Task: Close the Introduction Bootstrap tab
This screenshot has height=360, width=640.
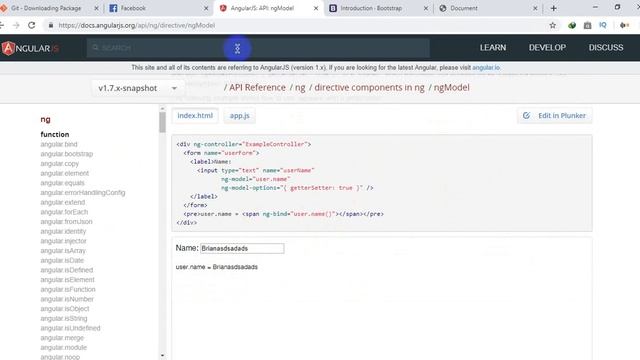Action: click(x=426, y=8)
